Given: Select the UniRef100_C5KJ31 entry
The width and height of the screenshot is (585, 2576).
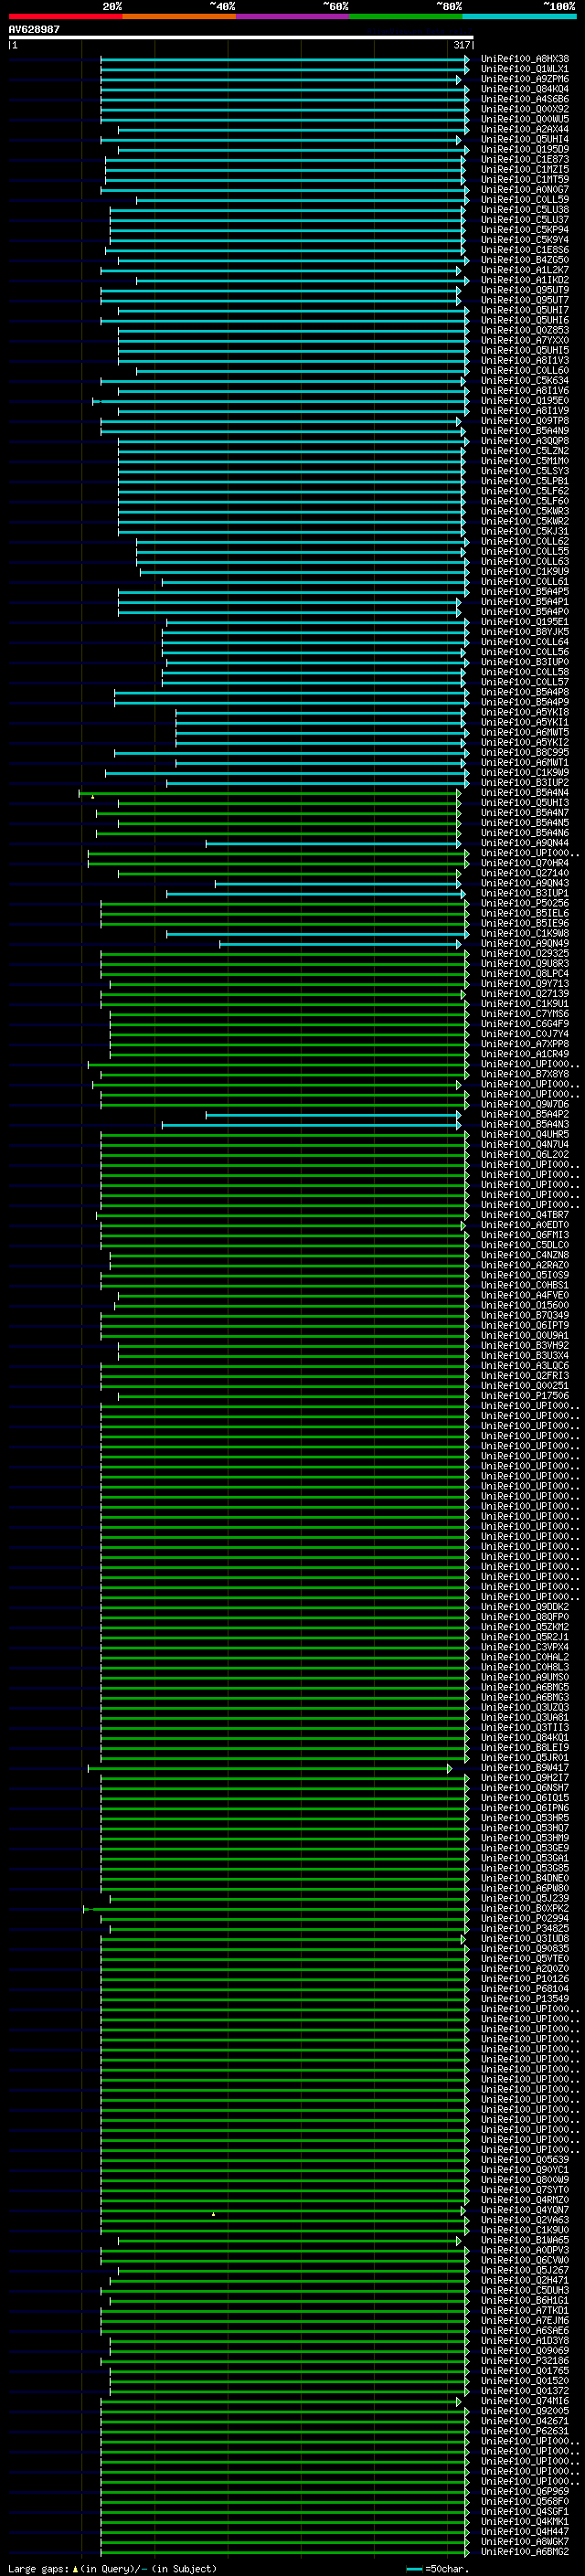Looking at the screenshot, I should click(x=525, y=532).
